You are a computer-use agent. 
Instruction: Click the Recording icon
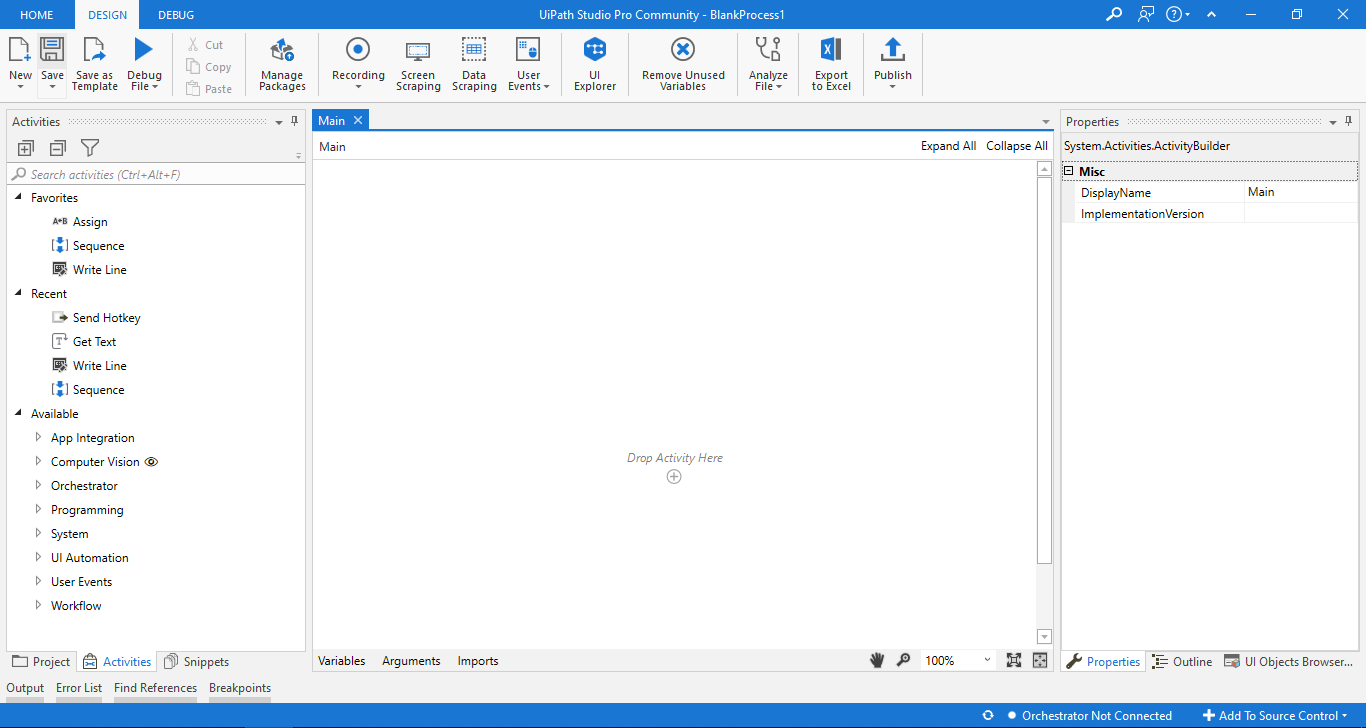(358, 50)
